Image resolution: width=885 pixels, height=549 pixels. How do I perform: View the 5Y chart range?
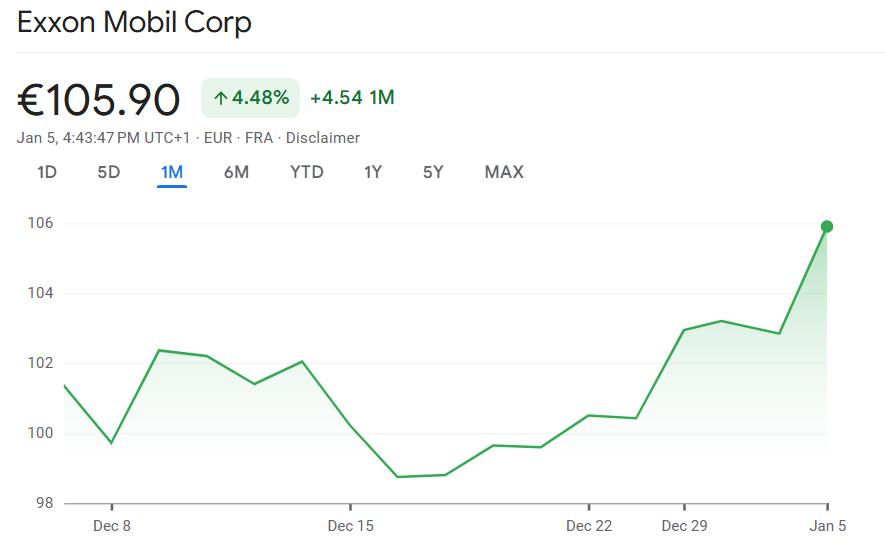(433, 172)
